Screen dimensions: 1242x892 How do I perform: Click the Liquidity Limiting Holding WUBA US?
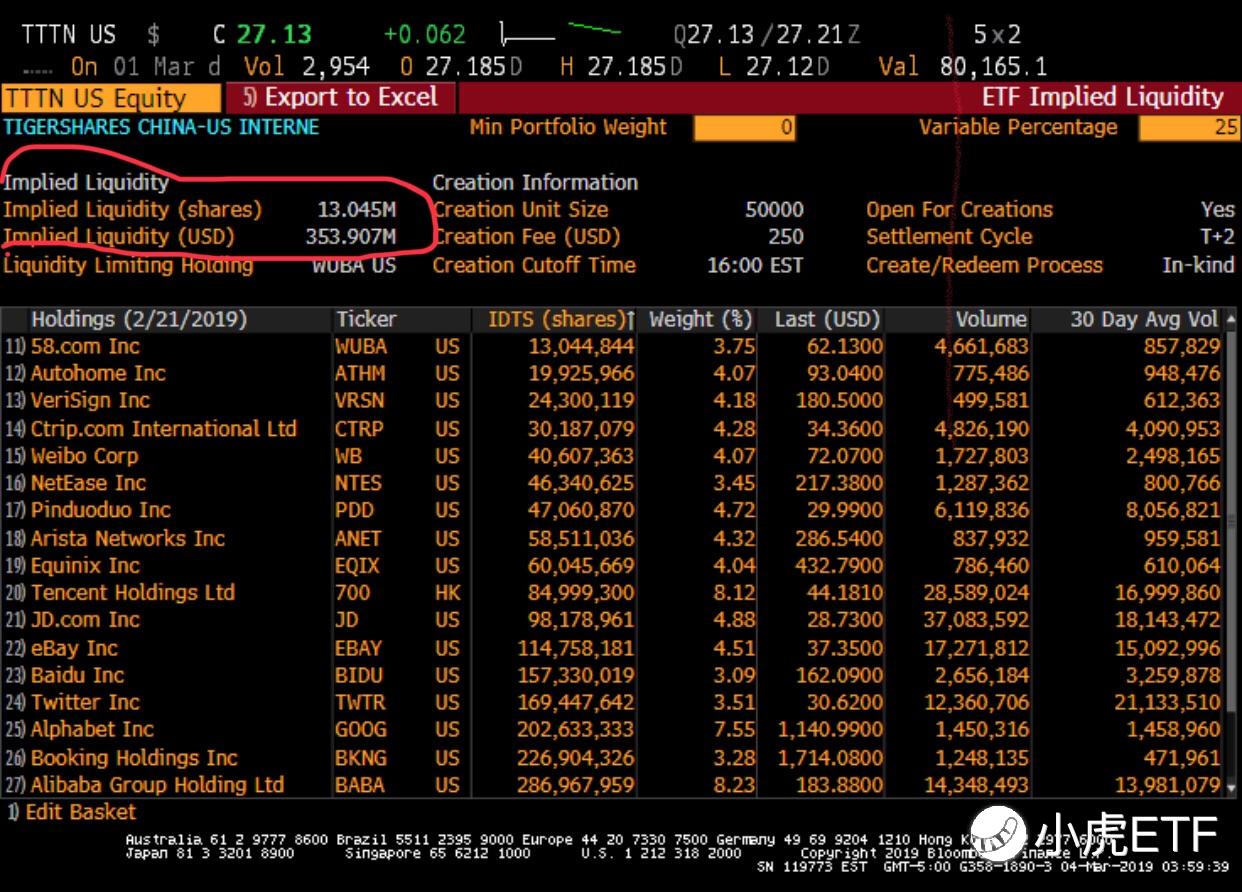coord(354,266)
